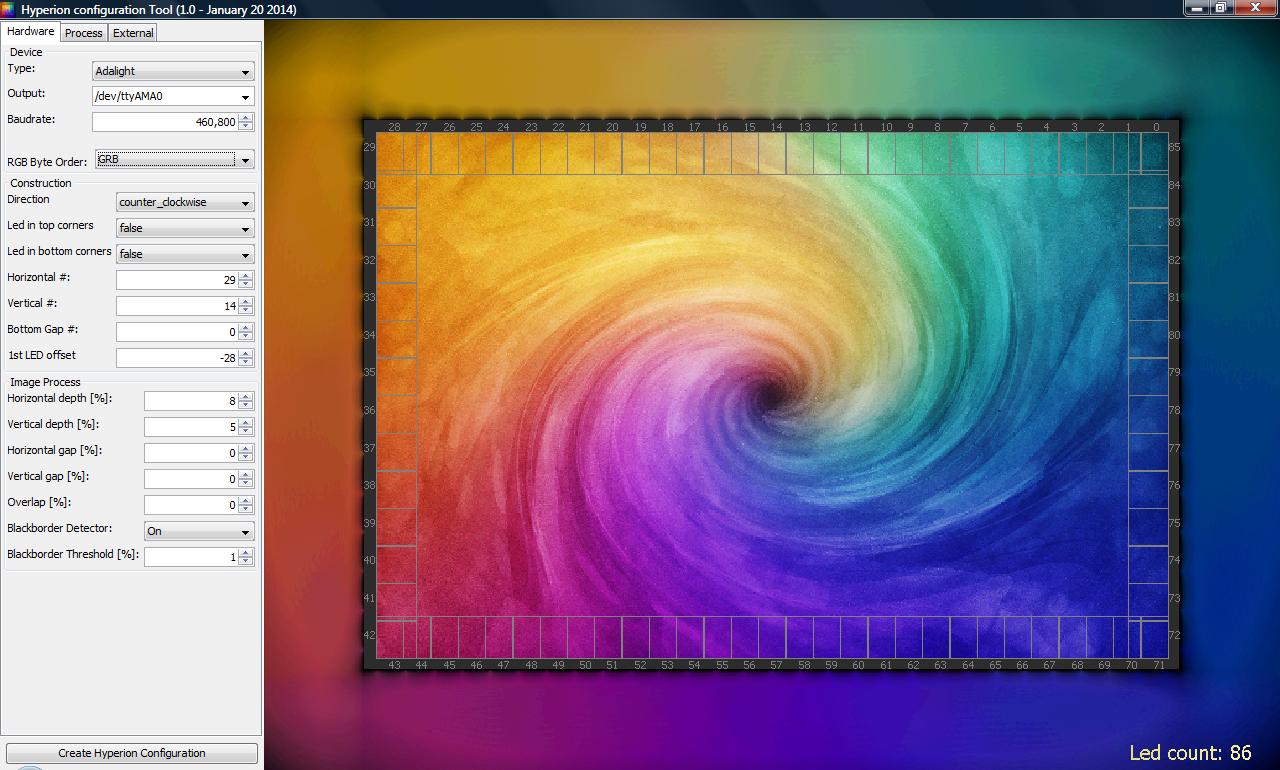The width and height of the screenshot is (1280, 770).
Task: Click the 1st LED offset input field
Action: pos(177,358)
